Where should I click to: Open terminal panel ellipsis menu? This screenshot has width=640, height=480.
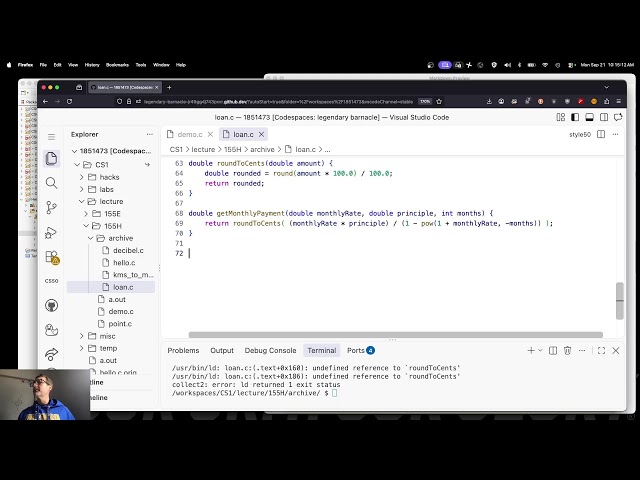[582, 351]
